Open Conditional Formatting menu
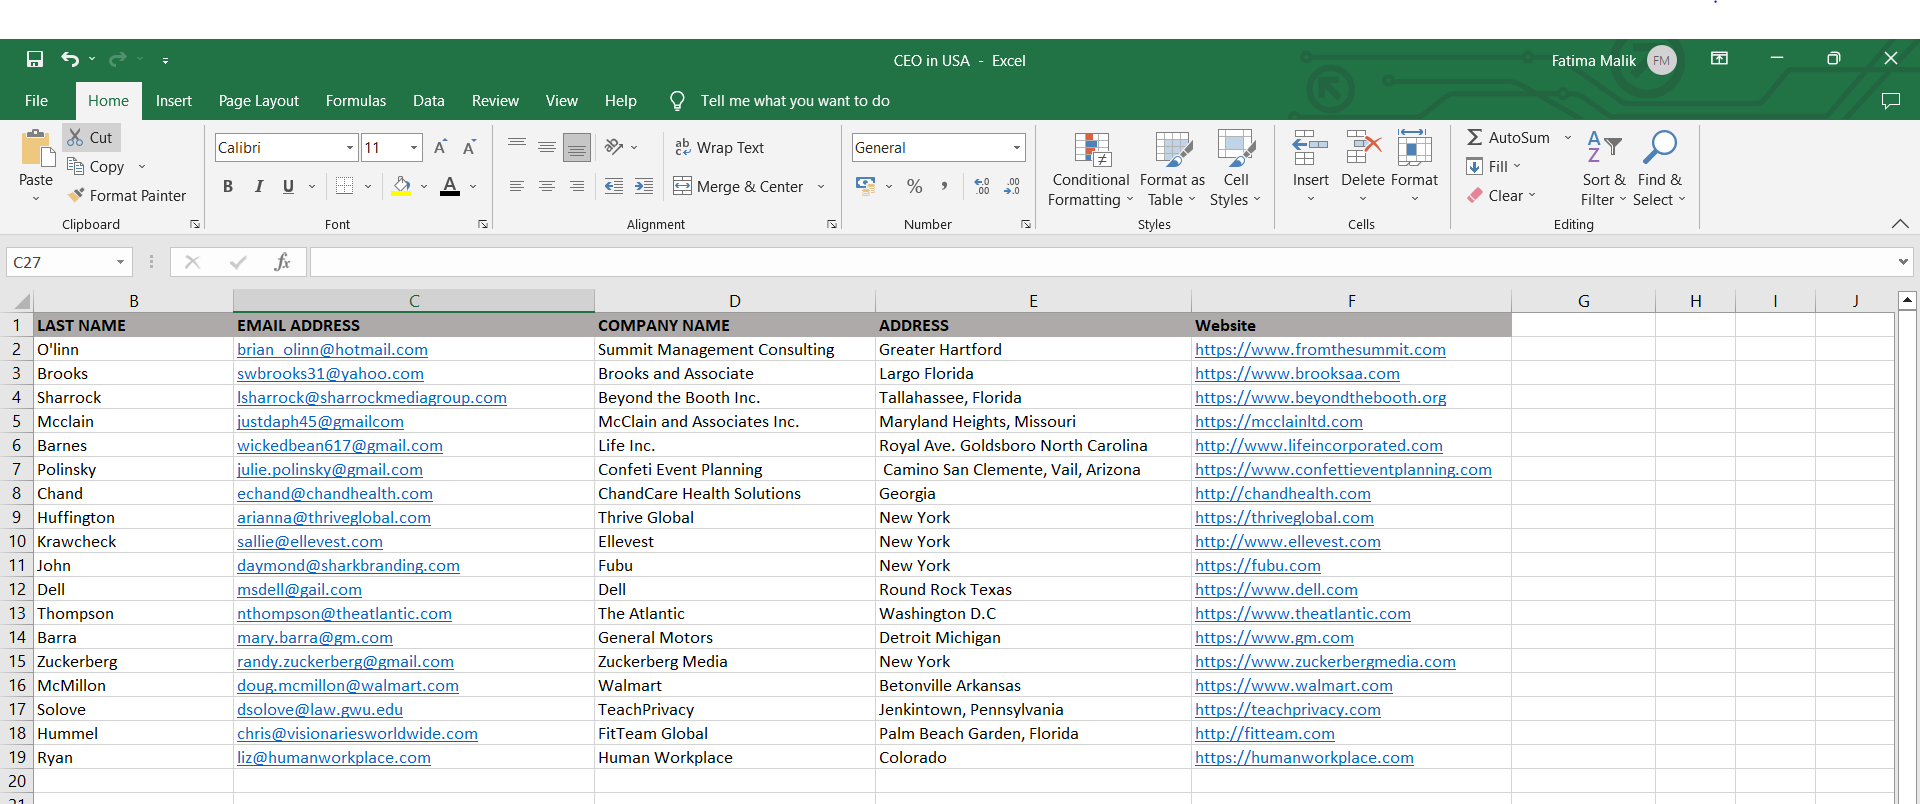The width and height of the screenshot is (1920, 804). pyautogui.click(x=1090, y=170)
